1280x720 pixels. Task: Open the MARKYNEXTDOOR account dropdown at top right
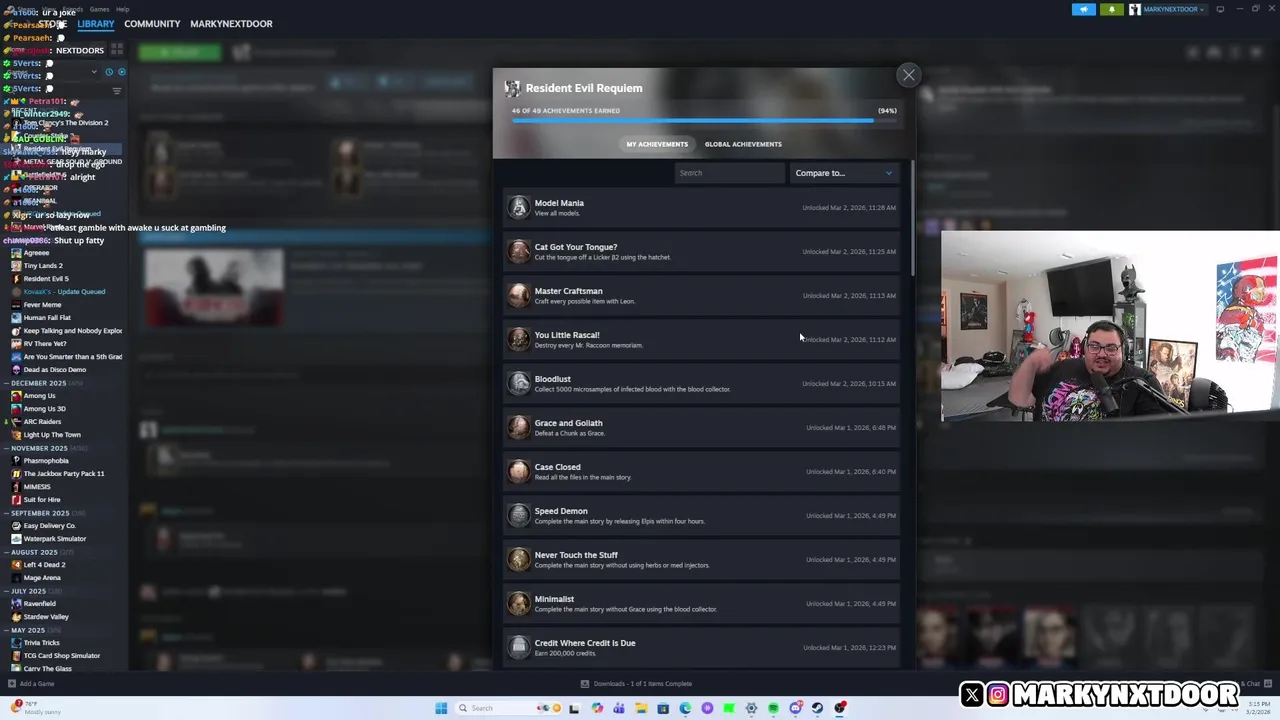(1170, 9)
